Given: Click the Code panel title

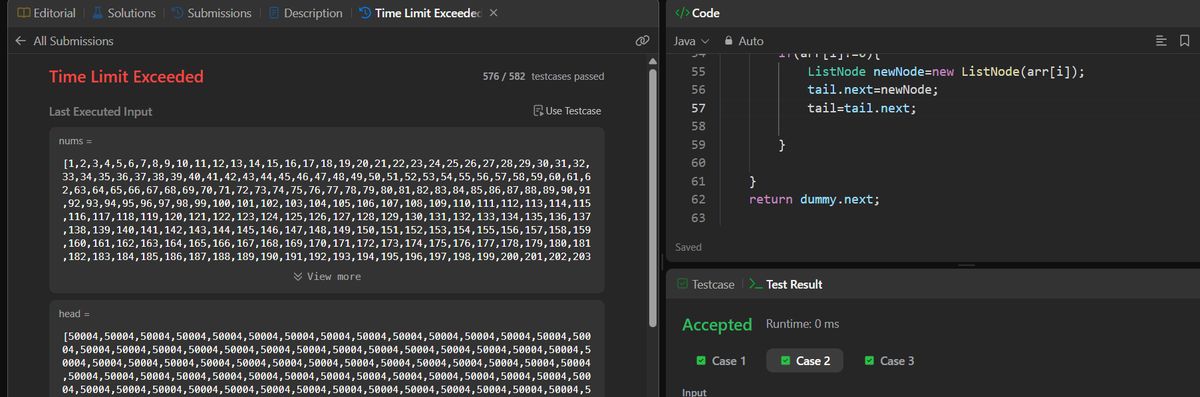Looking at the screenshot, I should pyautogui.click(x=706, y=13).
